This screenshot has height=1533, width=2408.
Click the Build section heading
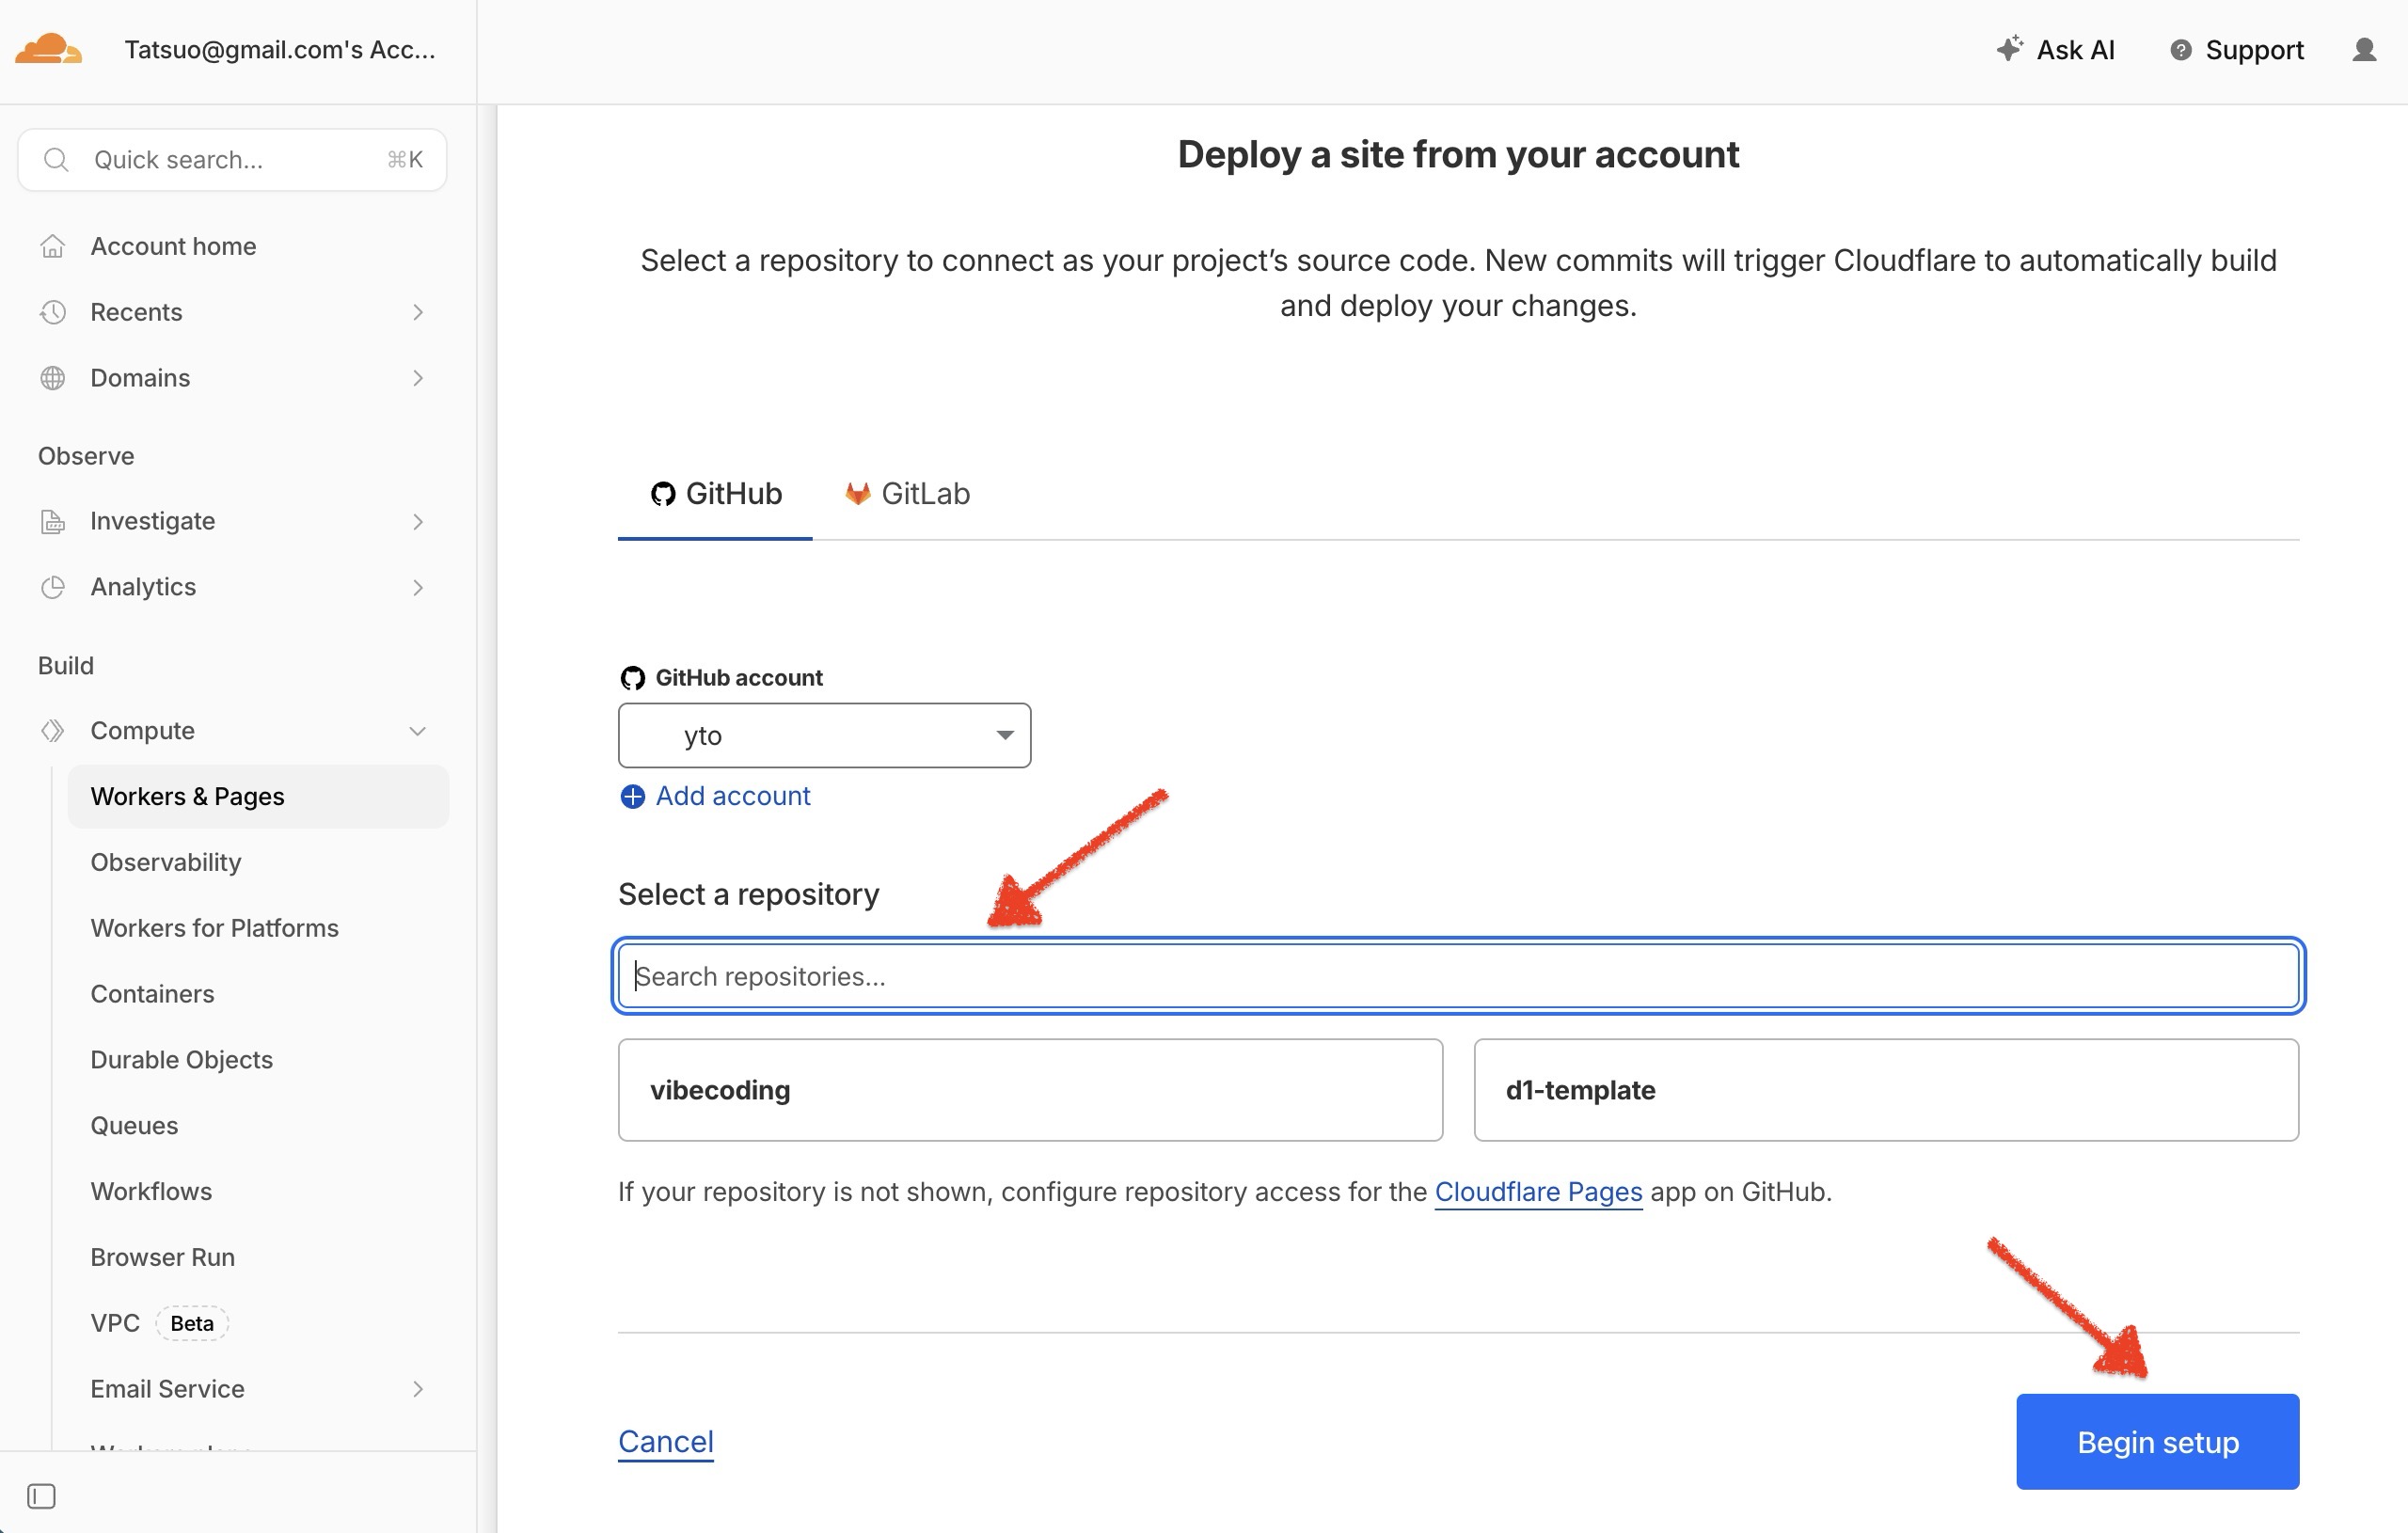click(66, 666)
